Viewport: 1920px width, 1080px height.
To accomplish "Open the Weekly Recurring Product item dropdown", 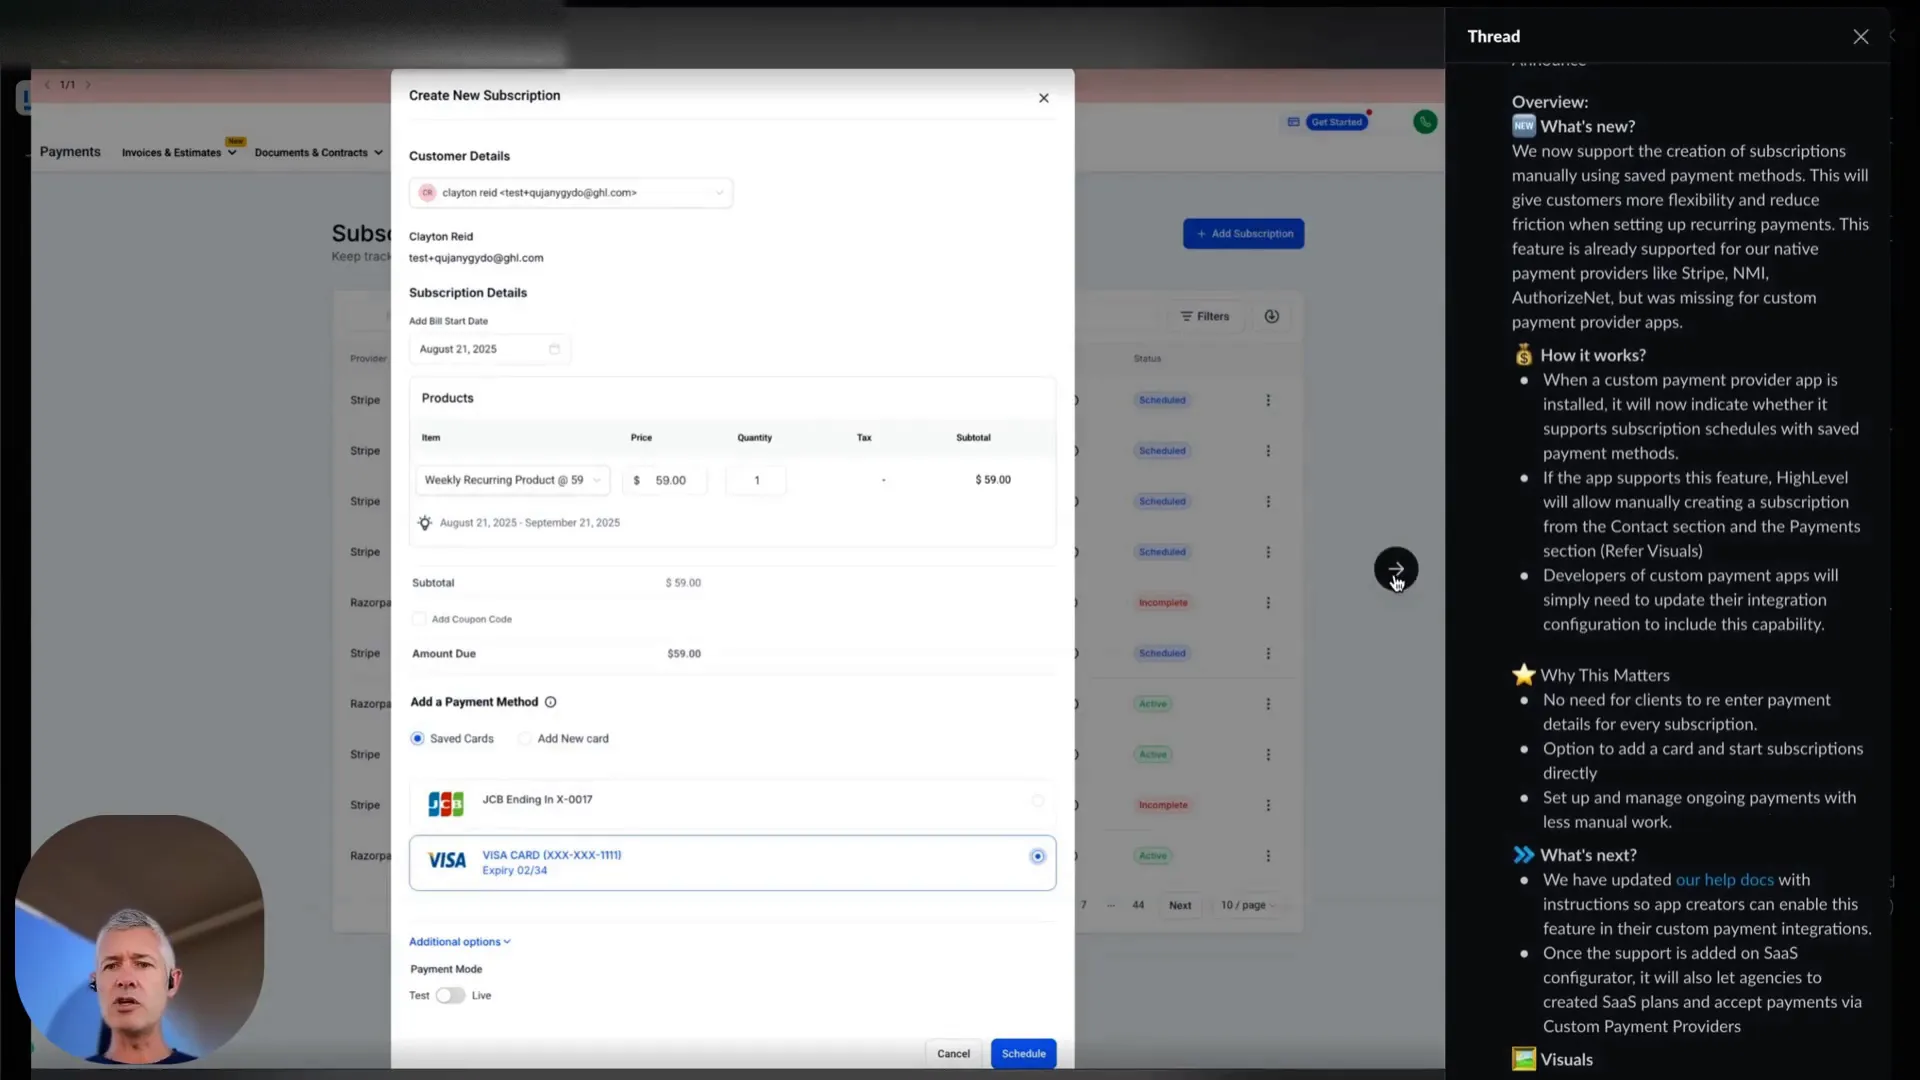I will pos(512,480).
